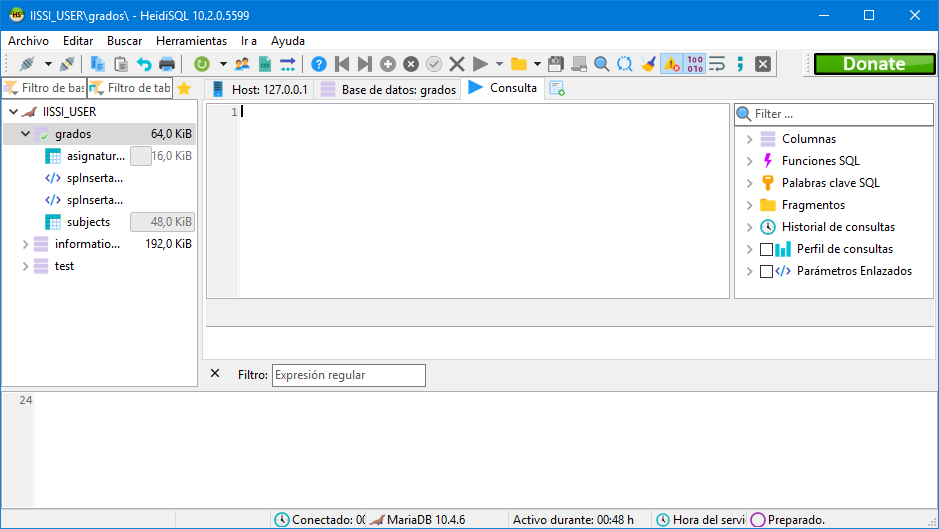Go to last row icon
Viewport: 939px width, 529px height.
coord(365,64)
